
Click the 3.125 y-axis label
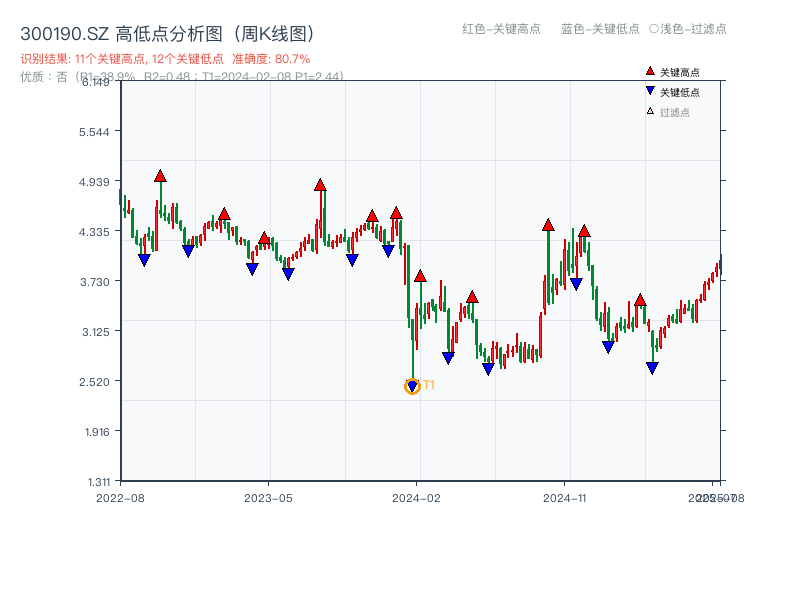pos(95,332)
